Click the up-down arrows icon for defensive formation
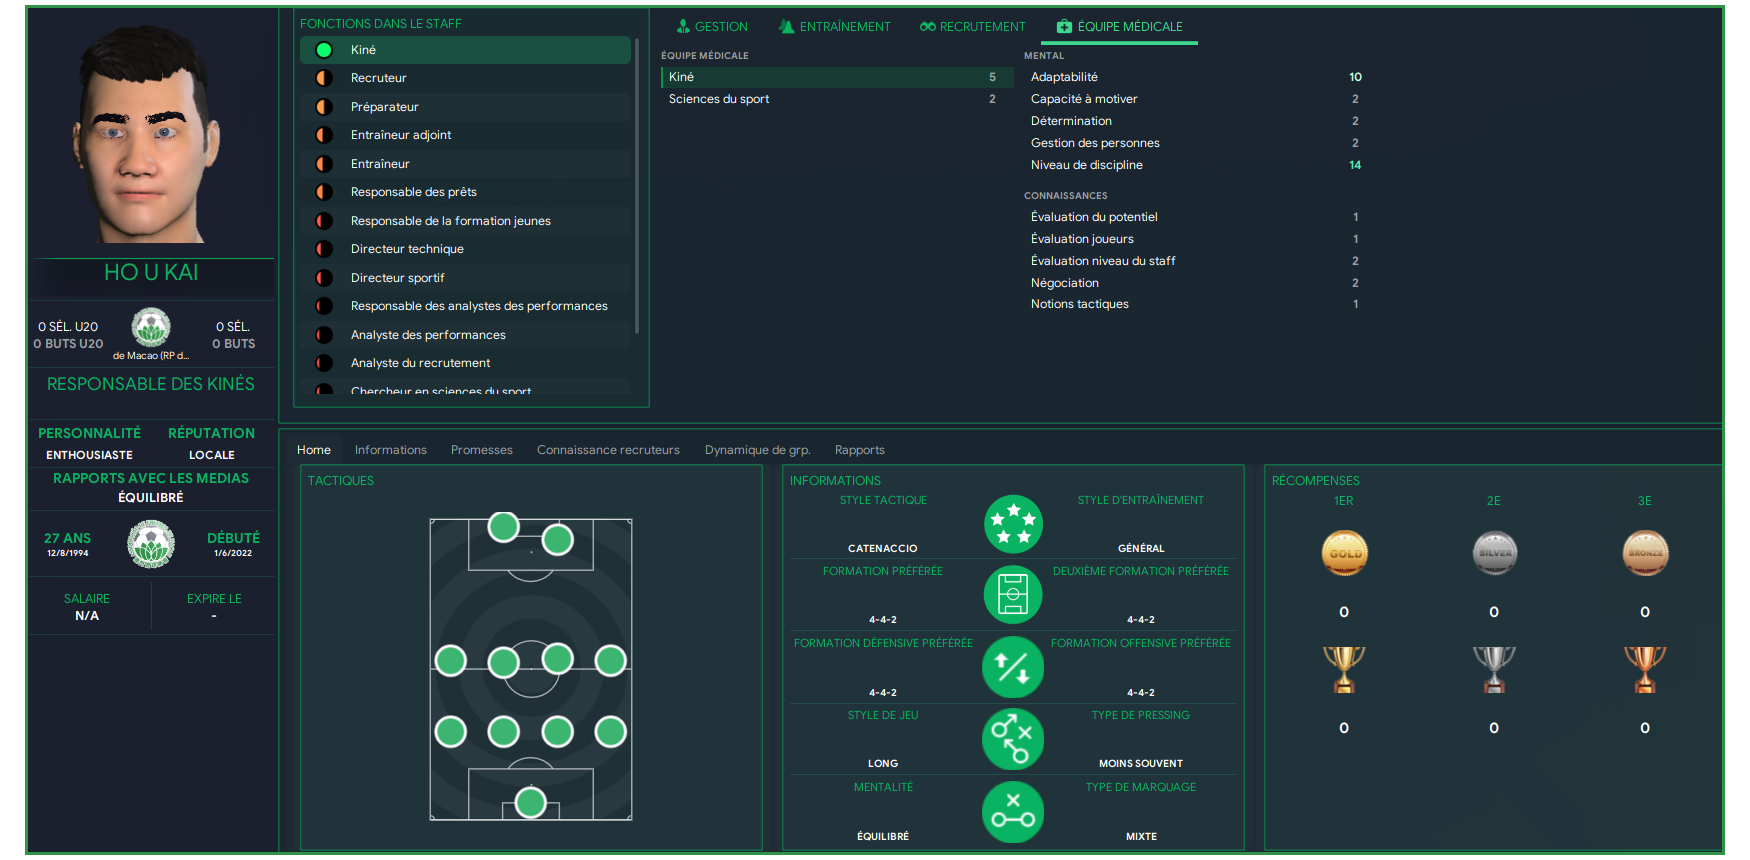 coord(1013,667)
